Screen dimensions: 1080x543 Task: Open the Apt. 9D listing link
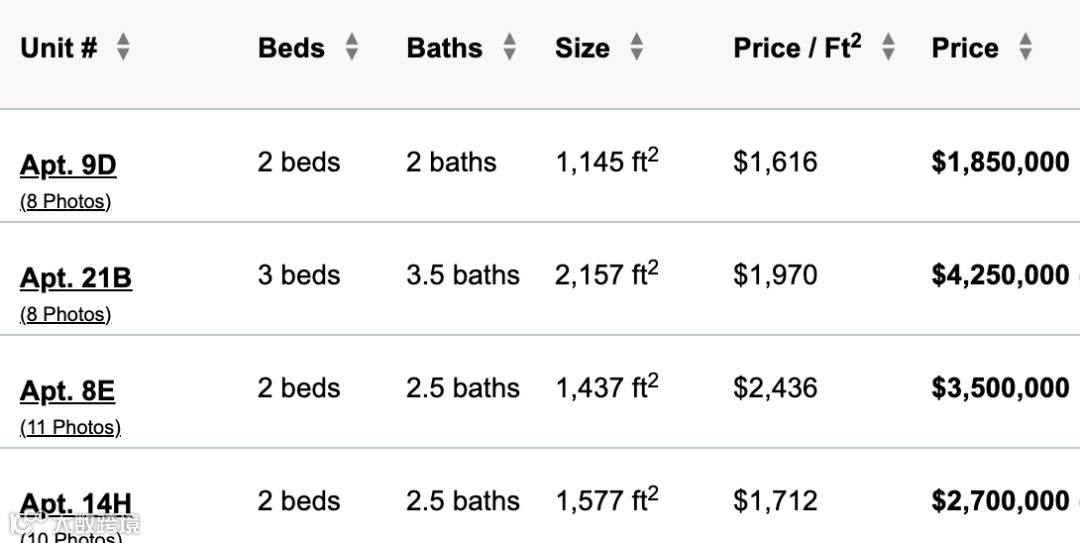click(68, 165)
